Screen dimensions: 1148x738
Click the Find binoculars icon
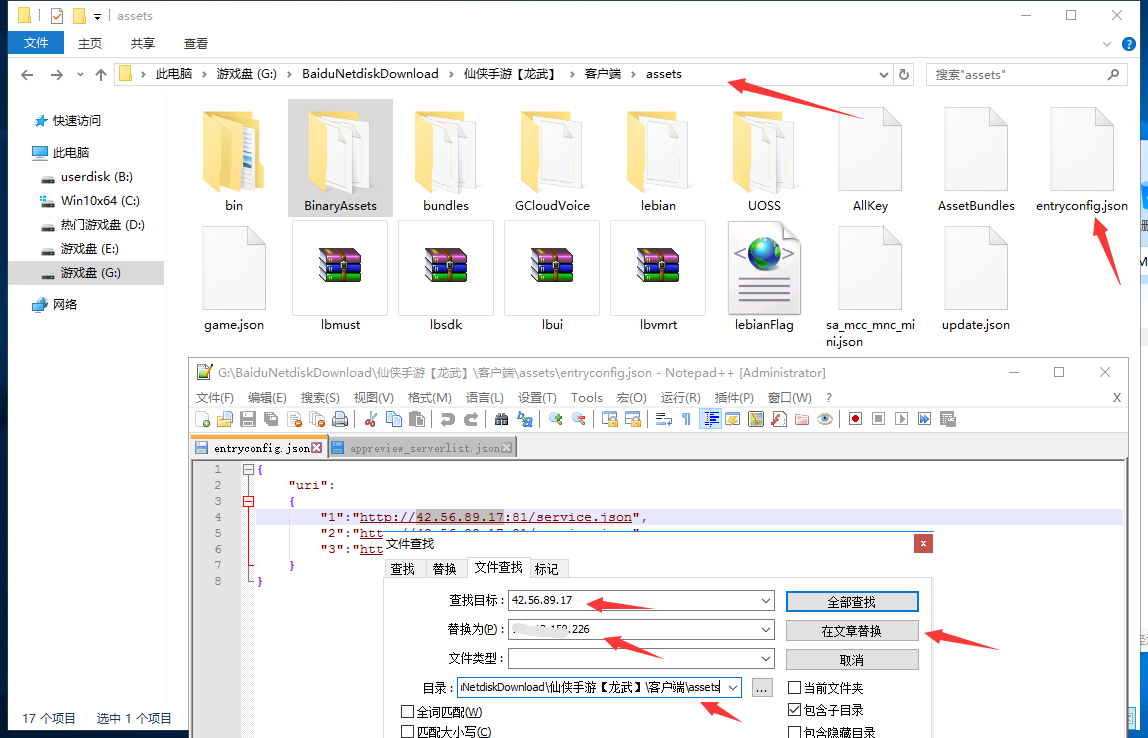click(501, 419)
